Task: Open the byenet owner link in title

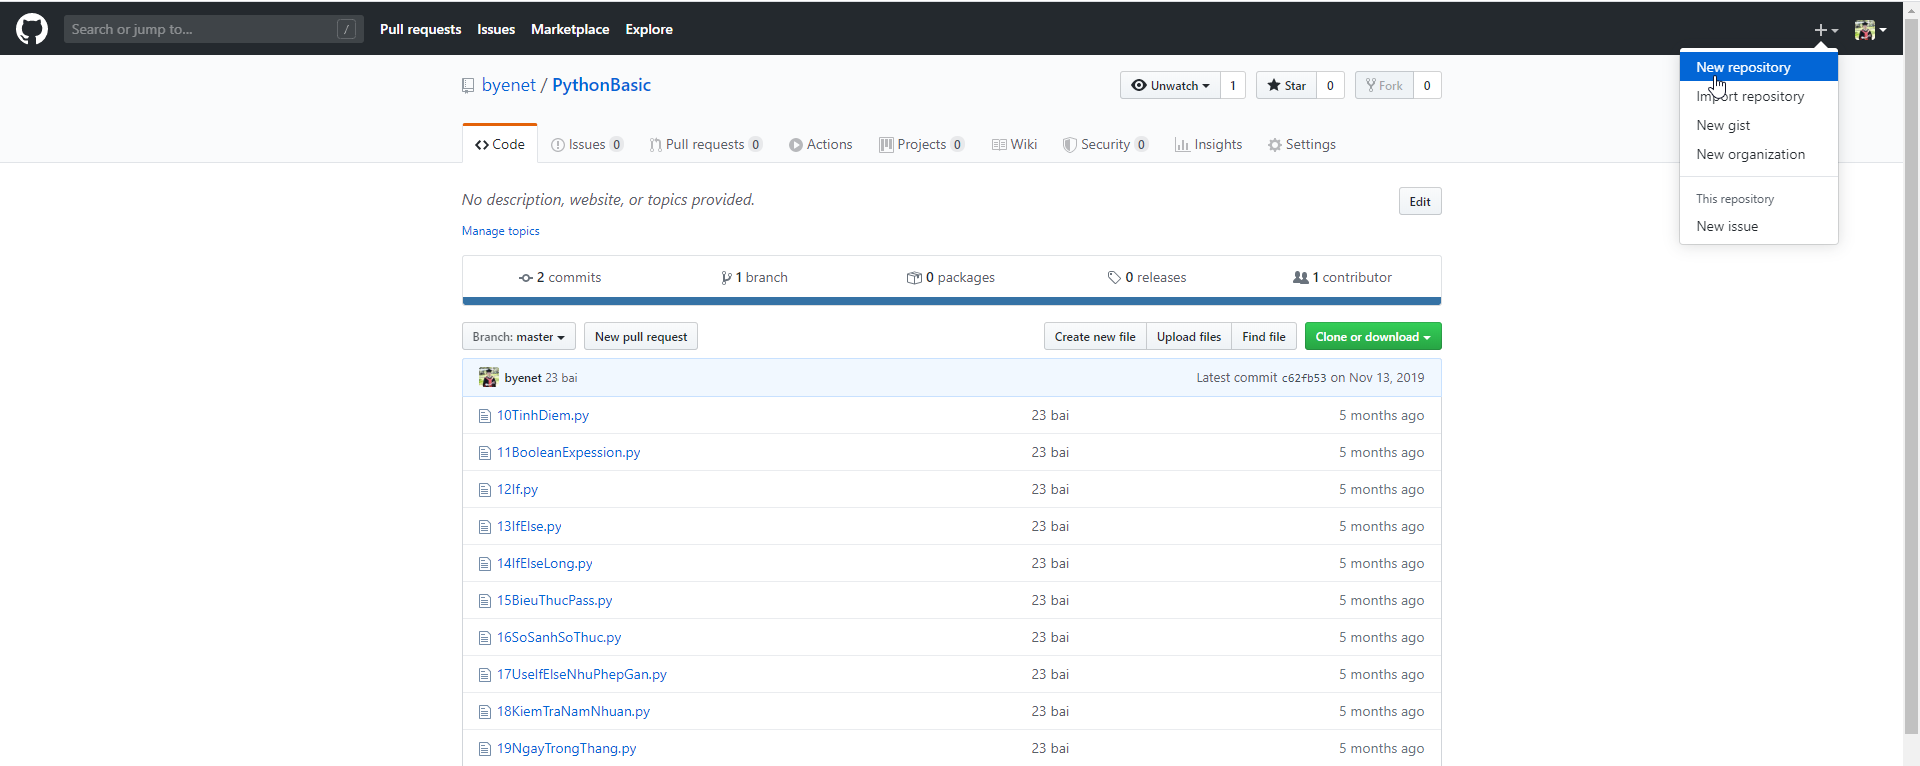Action: pyautogui.click(x=509, y=85)
